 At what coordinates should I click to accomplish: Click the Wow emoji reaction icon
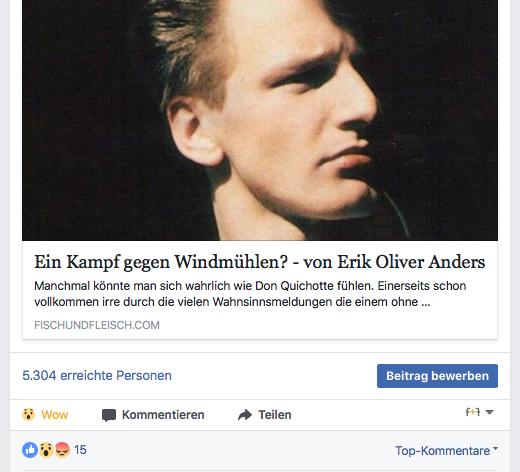click(29, 415)
